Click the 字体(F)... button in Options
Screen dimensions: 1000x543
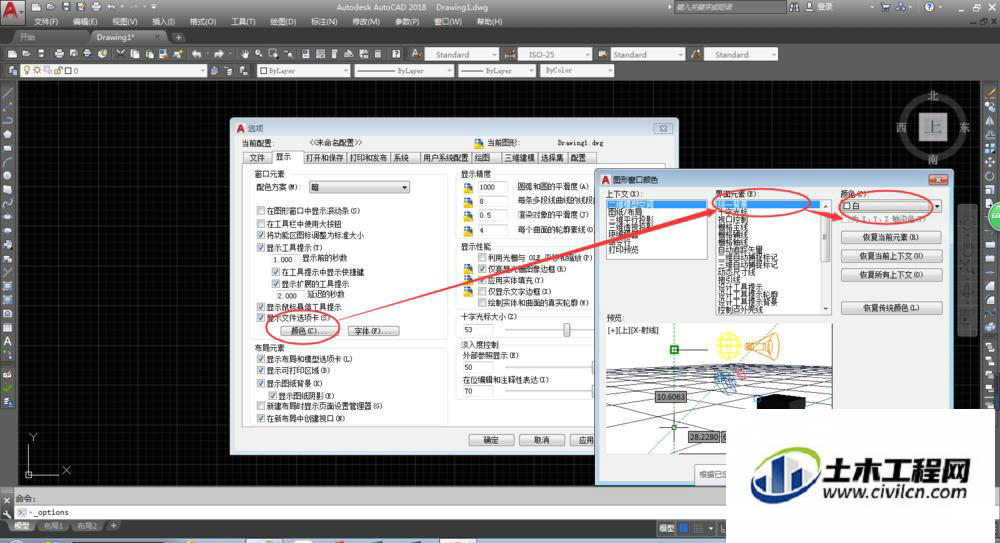[x=374, y=331]
